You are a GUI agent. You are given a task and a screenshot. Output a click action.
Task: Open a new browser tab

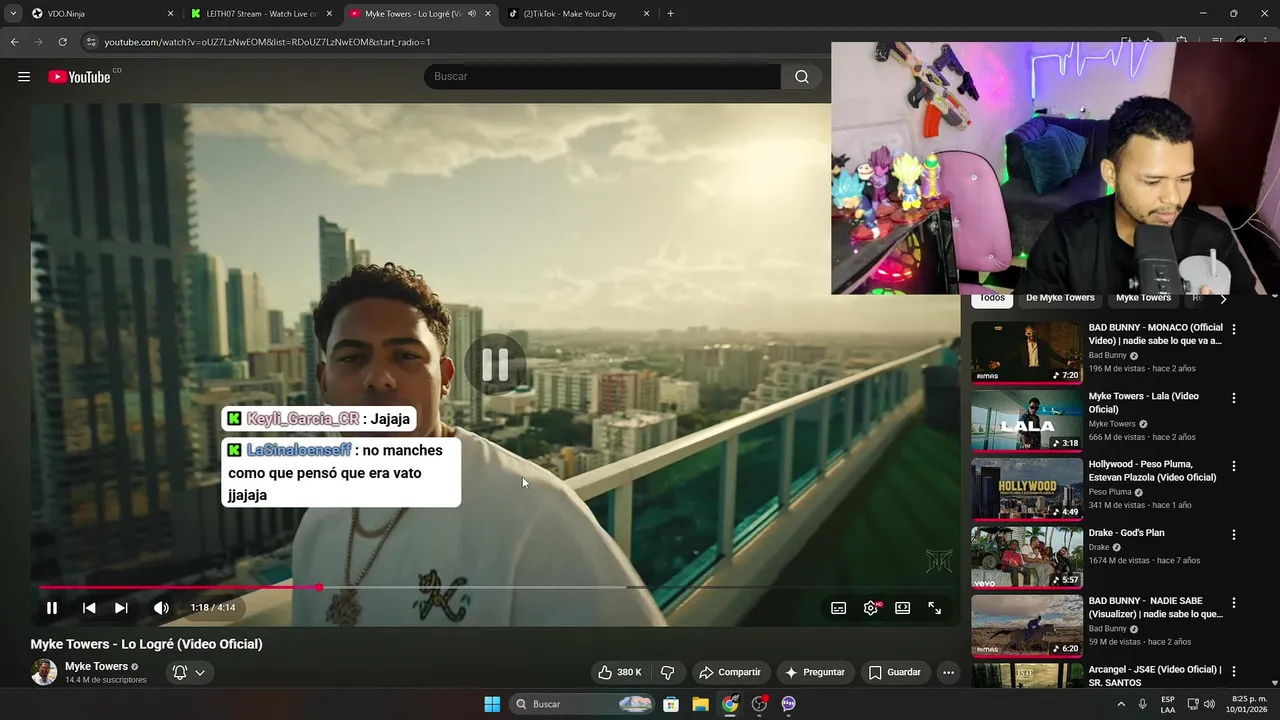coord(670,14)
